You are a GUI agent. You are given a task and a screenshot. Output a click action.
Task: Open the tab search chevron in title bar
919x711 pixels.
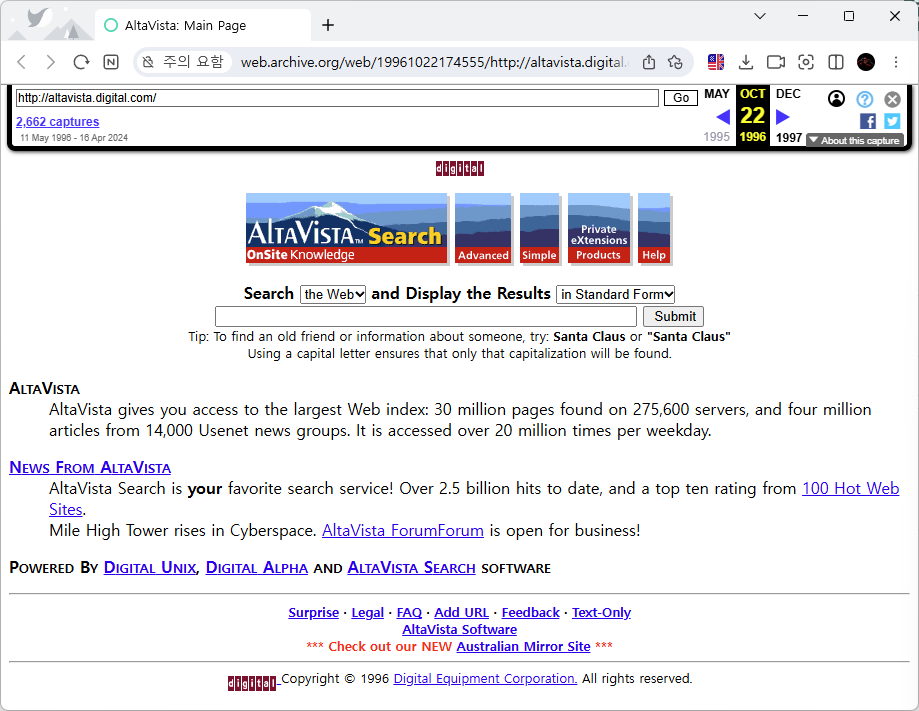[760, 16]
